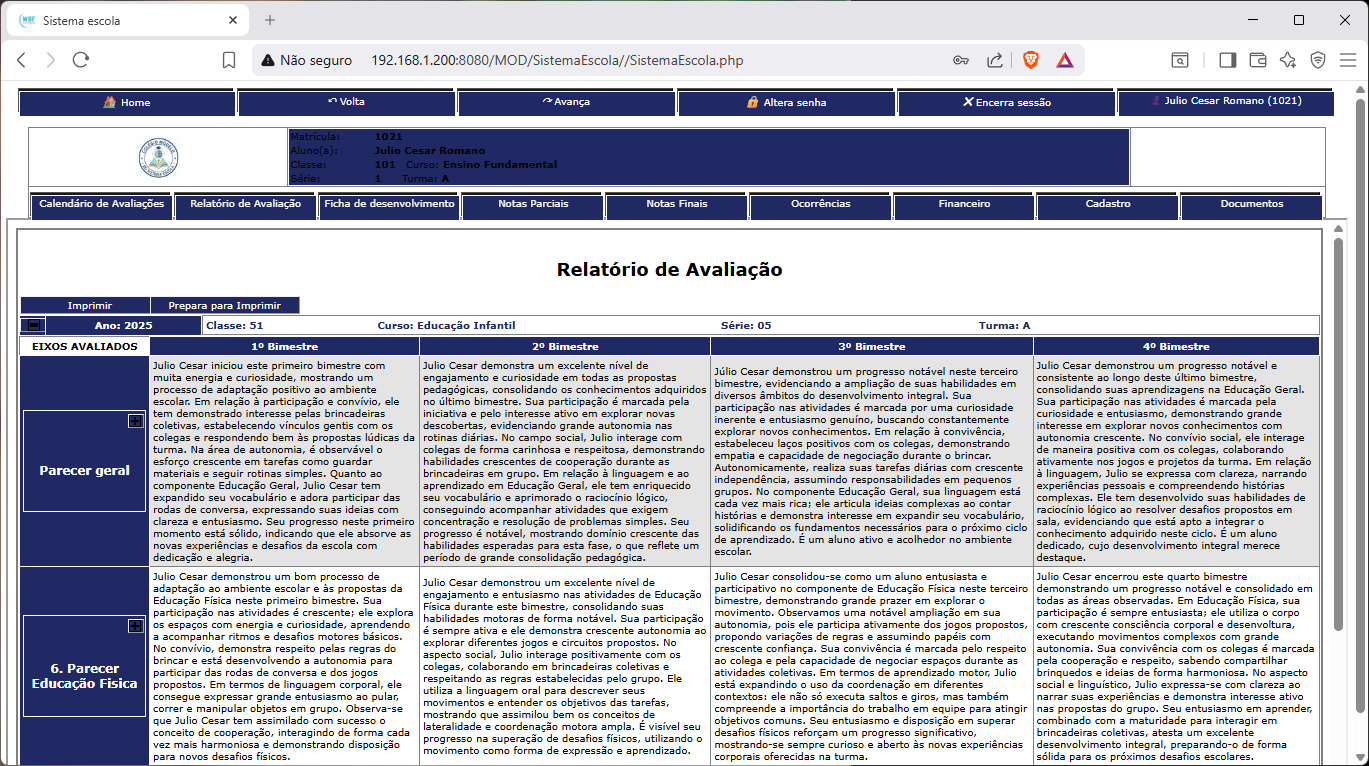Open Calendário de Avaliações tab

(102, 206)
